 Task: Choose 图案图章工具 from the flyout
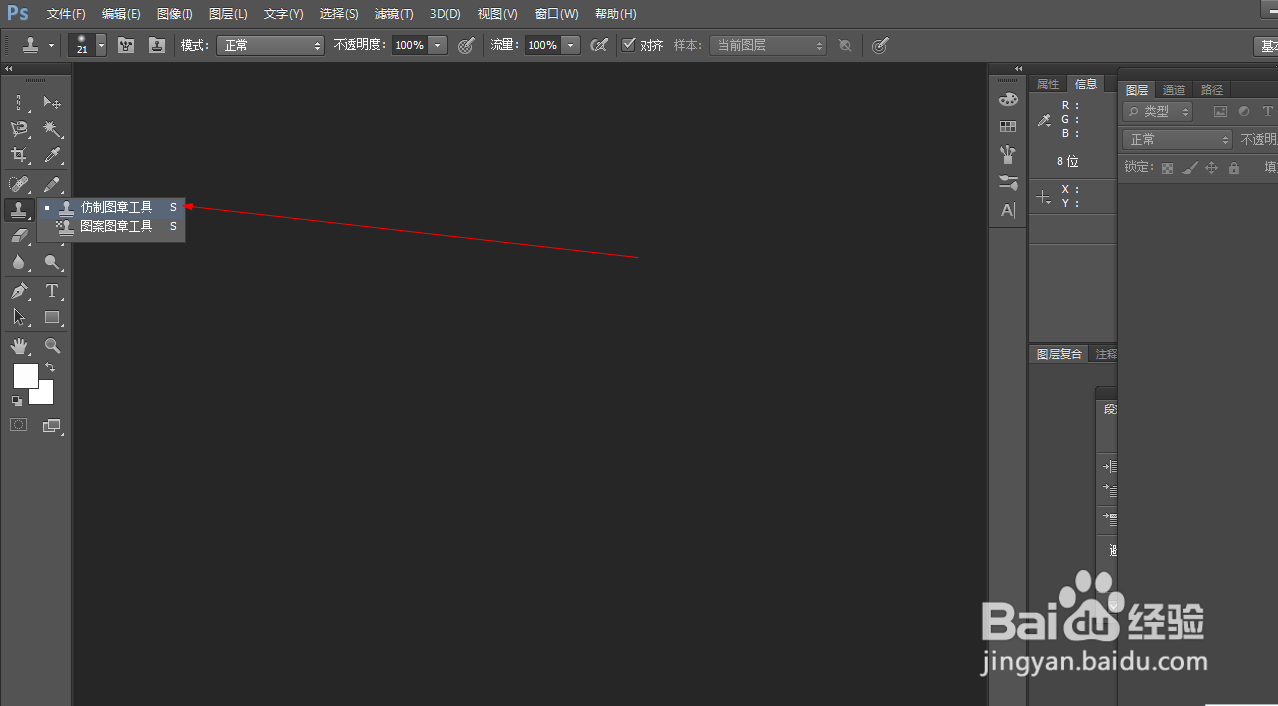111,226
